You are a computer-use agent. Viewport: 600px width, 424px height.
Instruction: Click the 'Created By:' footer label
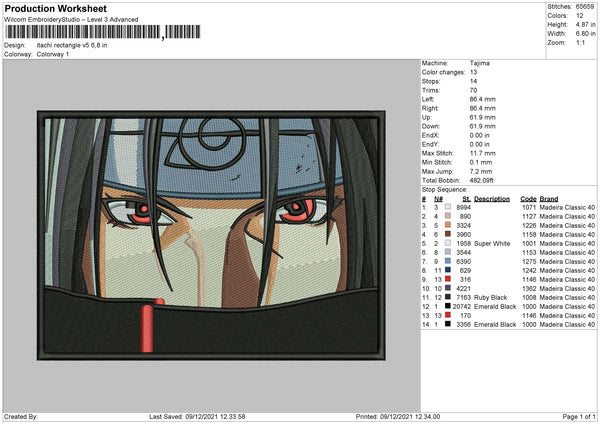21,416
